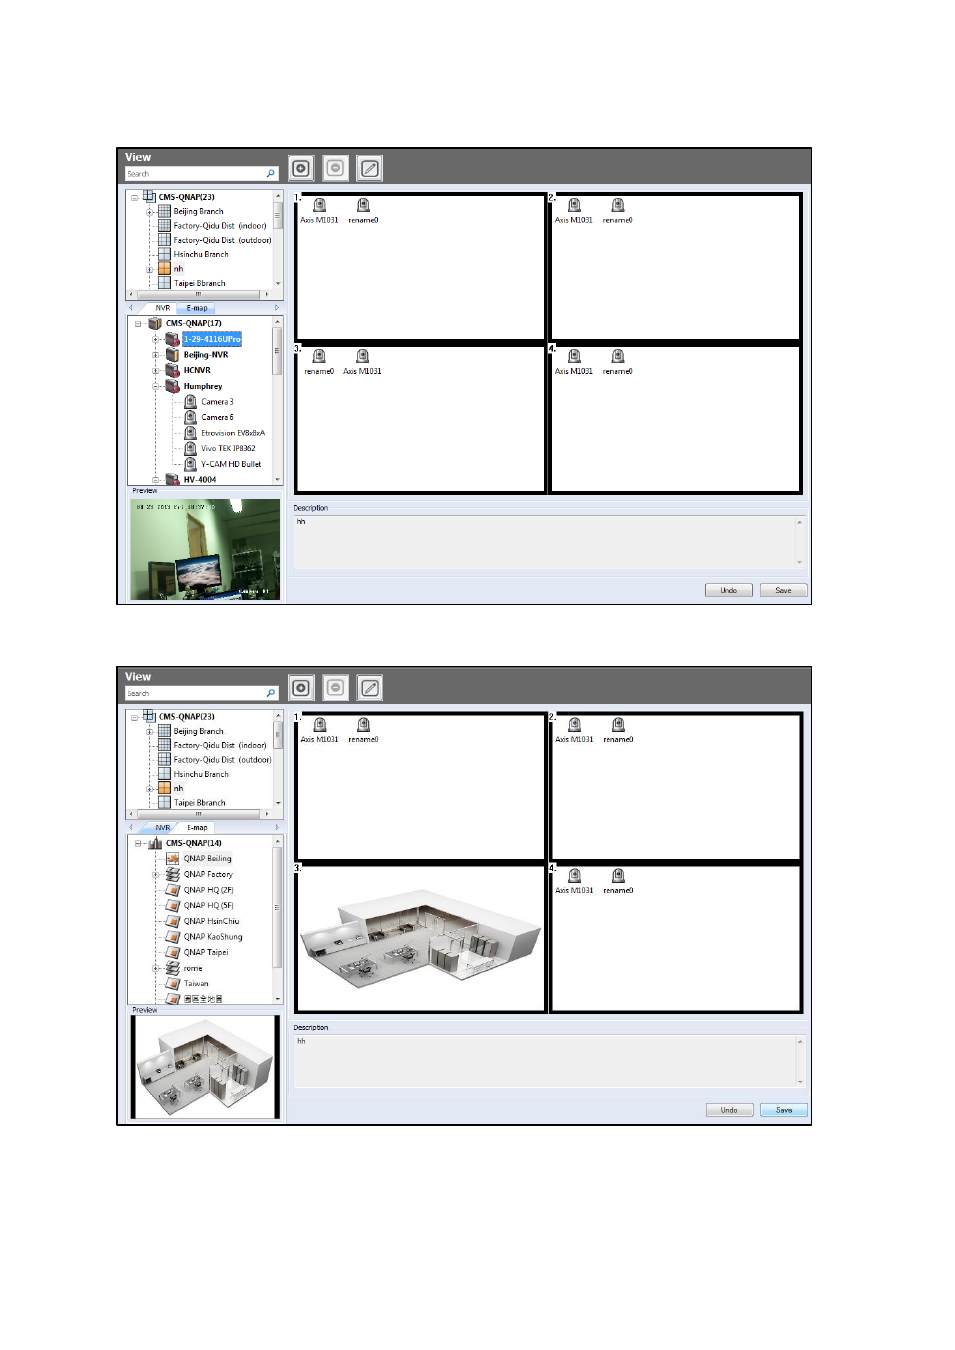Click the edit pencil icon in the lower View window toolbar
Screen dimensions: 955x1350
[370, 688]
